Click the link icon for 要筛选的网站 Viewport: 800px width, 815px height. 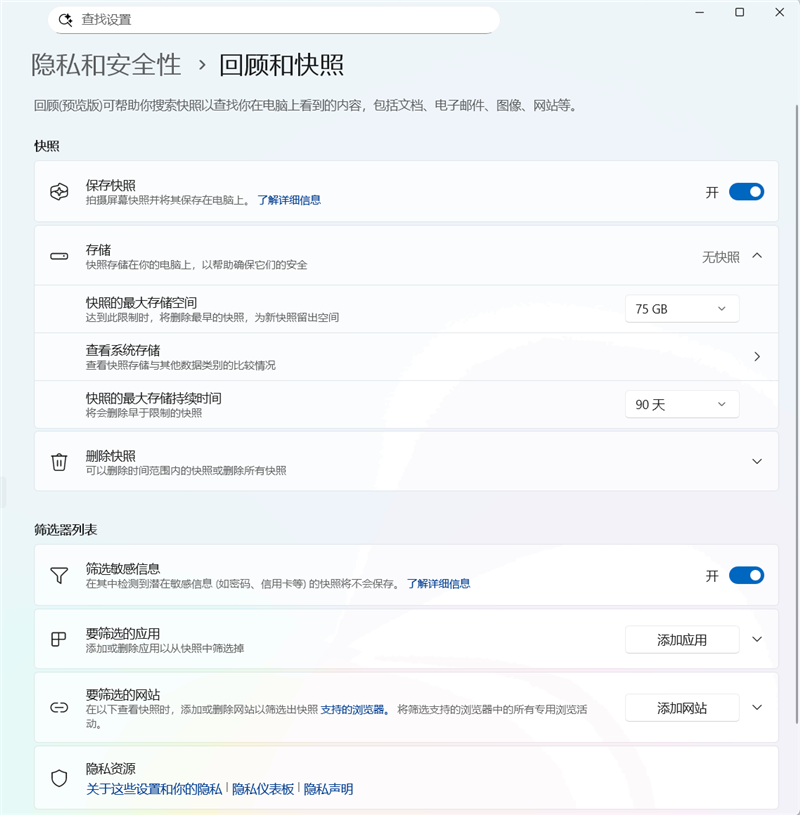click(59, 707)
